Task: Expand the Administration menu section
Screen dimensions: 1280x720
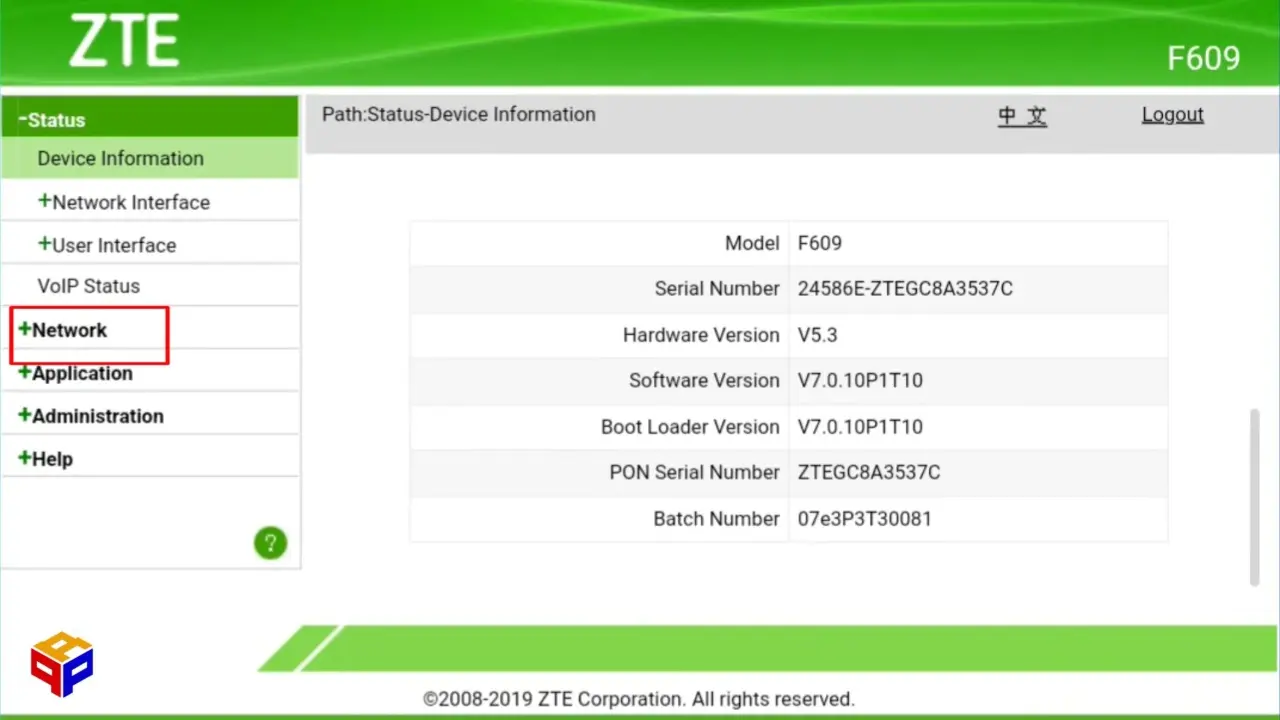Action: 97,416
